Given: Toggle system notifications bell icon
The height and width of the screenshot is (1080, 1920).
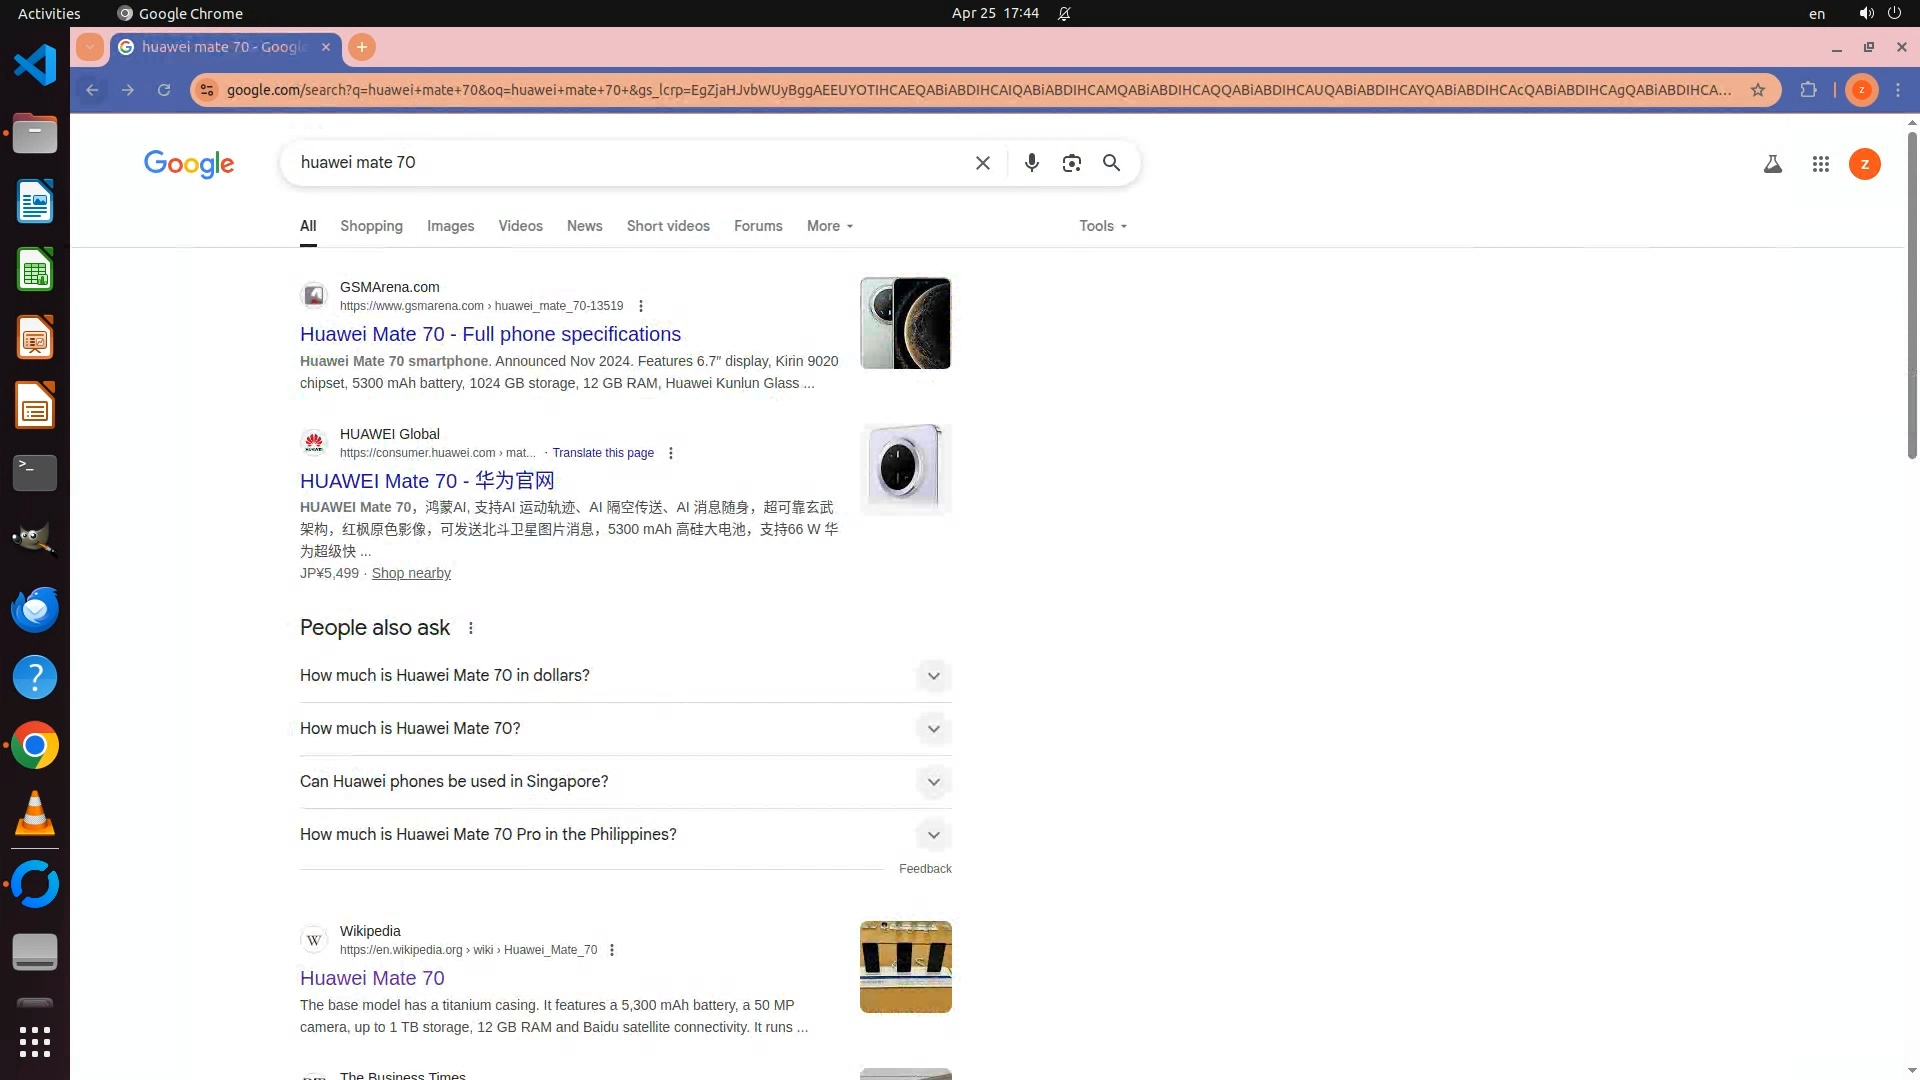Looking at the screenshot, I should tap(1064, 13).
